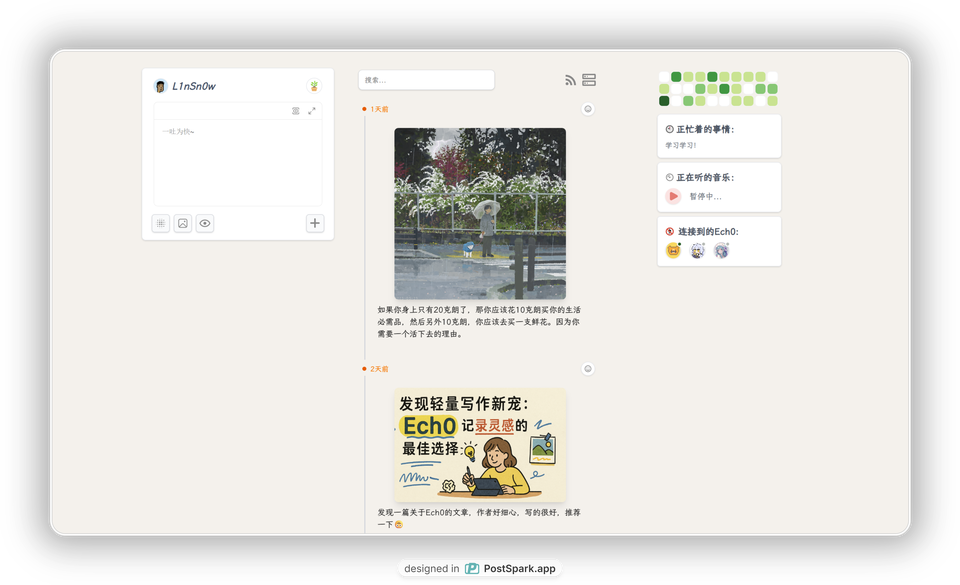Image resolution: width=960 pixels, height=585 pixels.
Task: Focus the 搜索... search field
Action: click(x=426, y=80)
